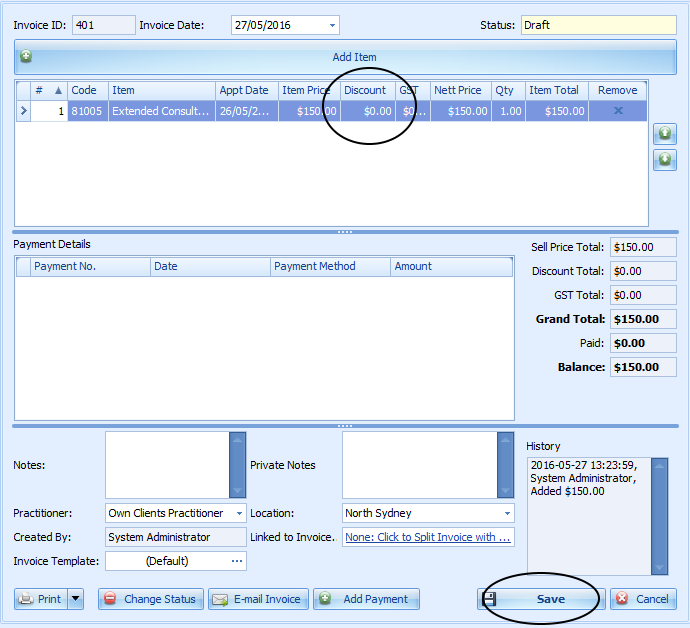Click into the Notes text box
This screenshot has width=690, height=628.
point(167,465)
